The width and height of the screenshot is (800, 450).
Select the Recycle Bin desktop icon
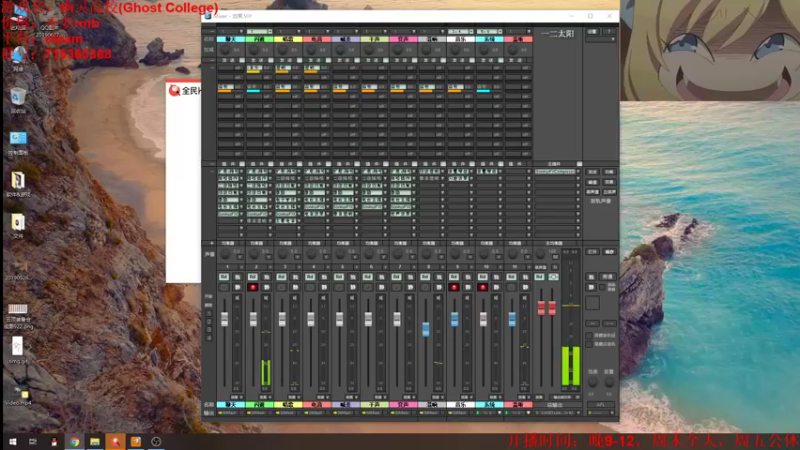[x=18, y=101]
